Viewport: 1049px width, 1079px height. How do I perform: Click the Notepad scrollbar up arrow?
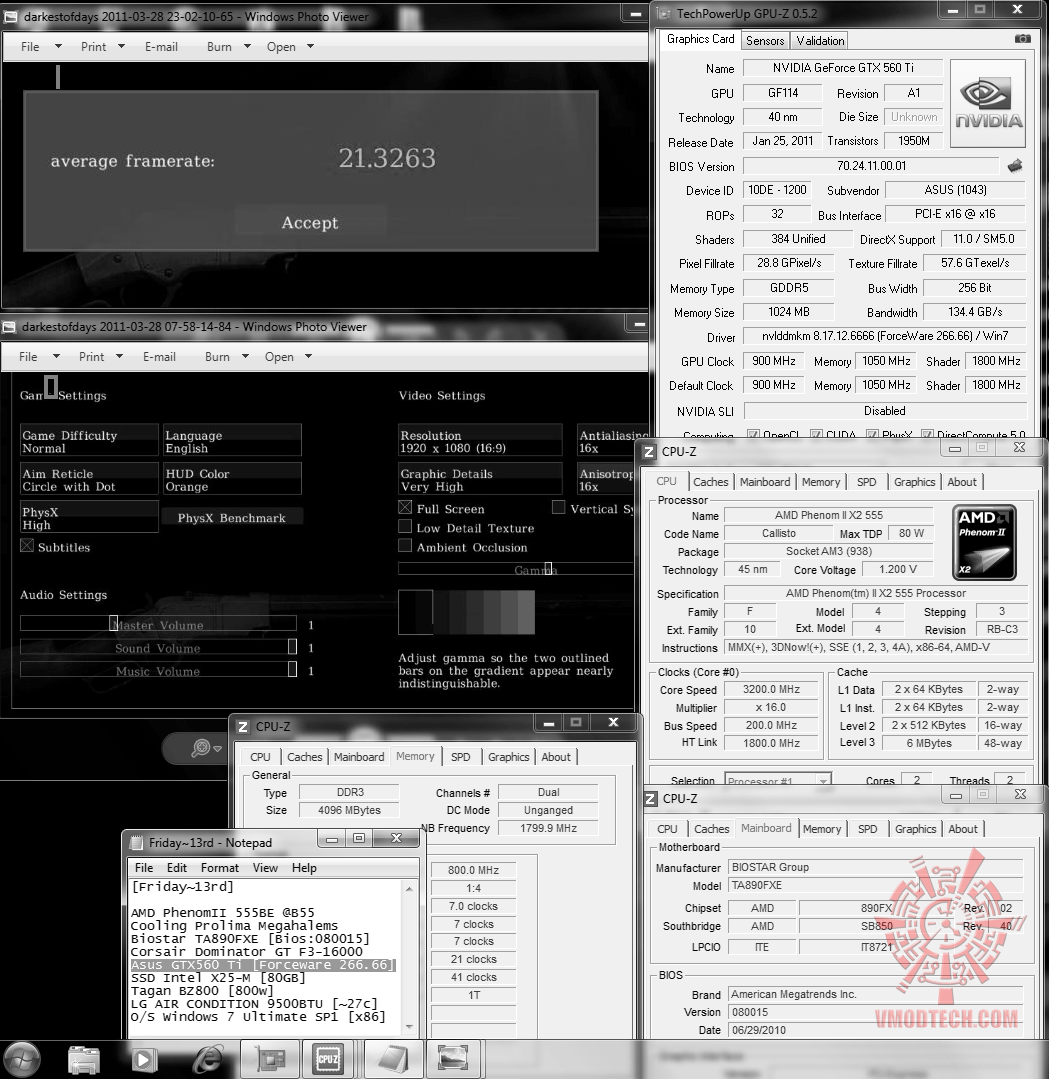tap(409, 888)
